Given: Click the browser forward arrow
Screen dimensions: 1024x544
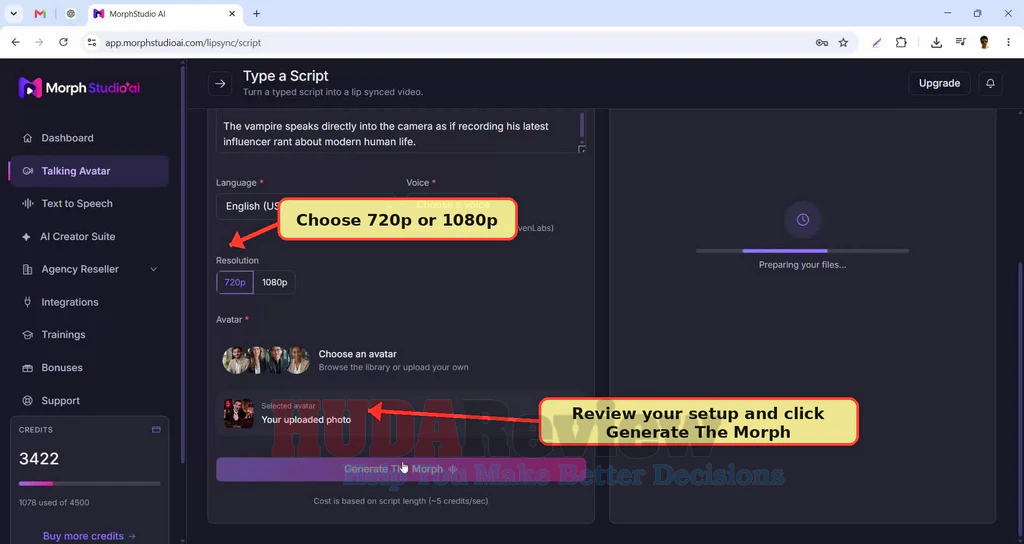Looking at the screenshot, I should [39, 42].
